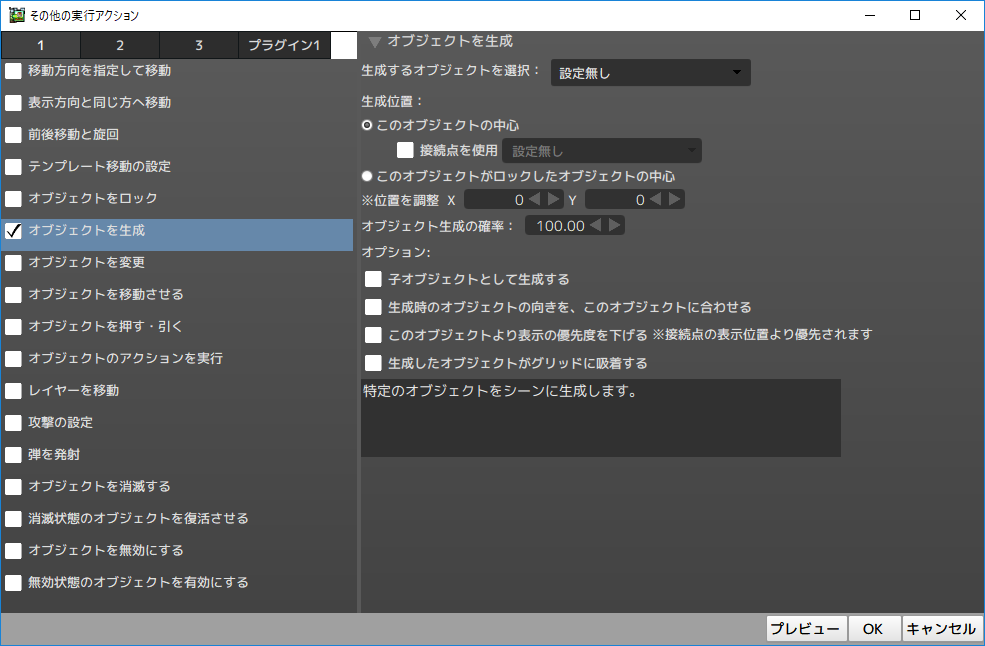Confirm with the OK button
This screenshot has height=646, width=985.
point(873,629)
